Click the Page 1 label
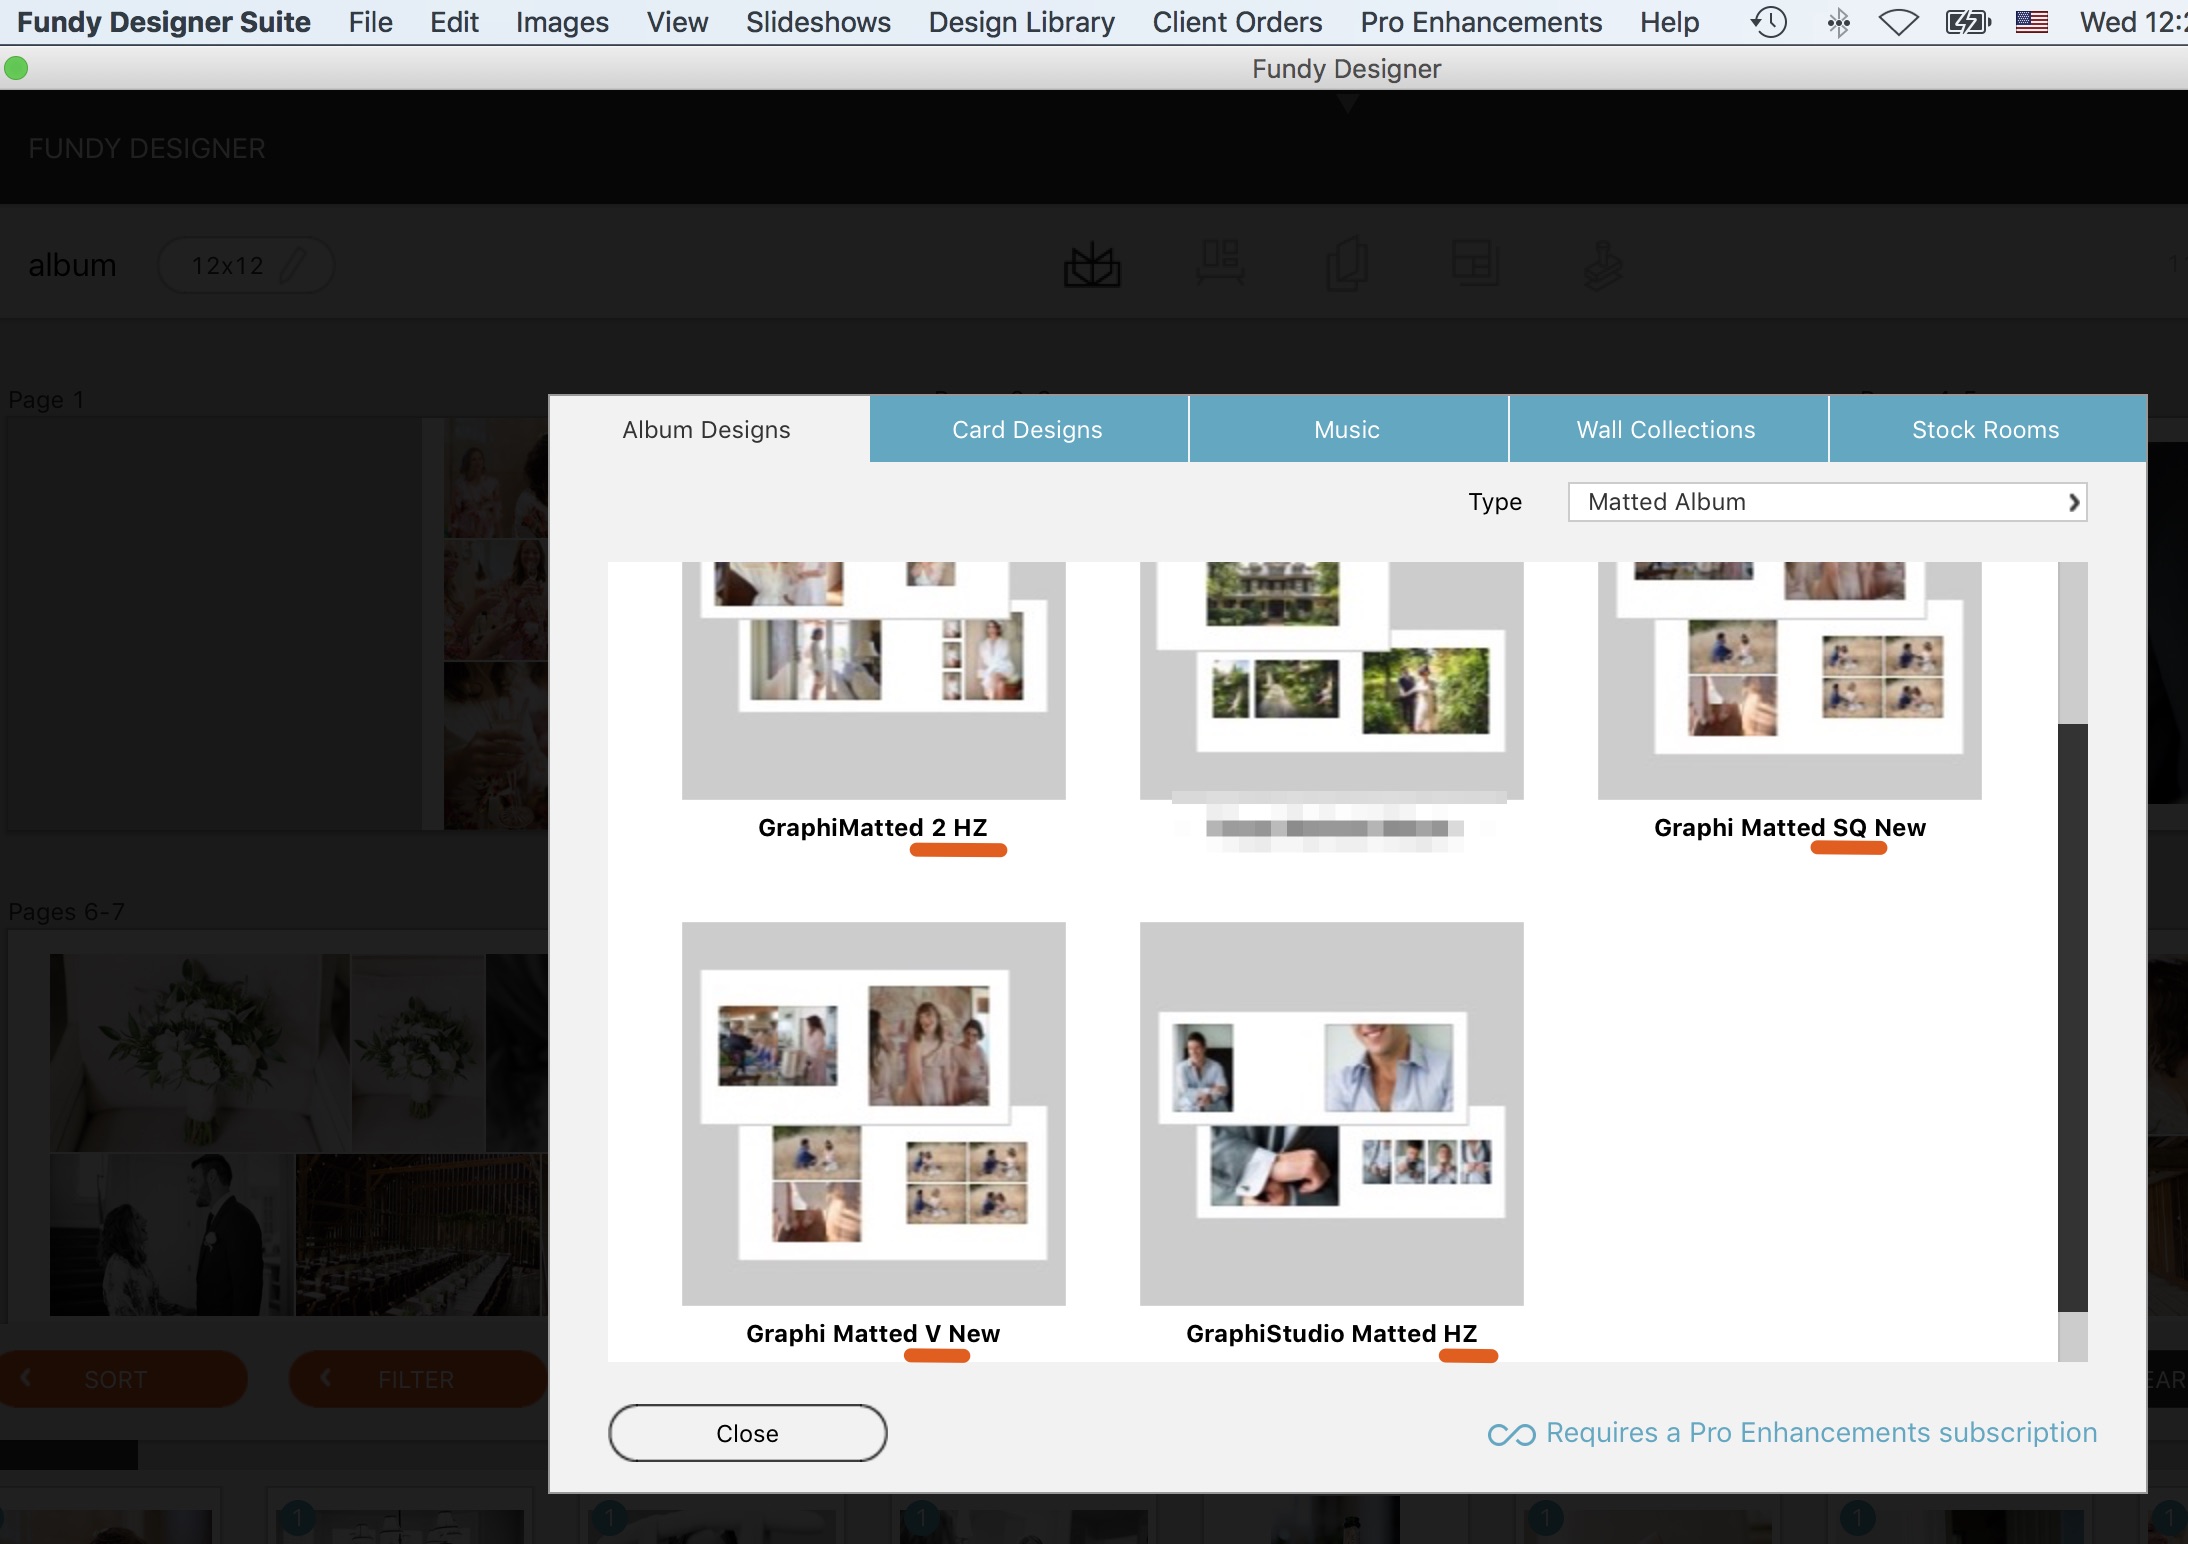The width and height of the screenshot is (2188, 1544). coord(46,399)
